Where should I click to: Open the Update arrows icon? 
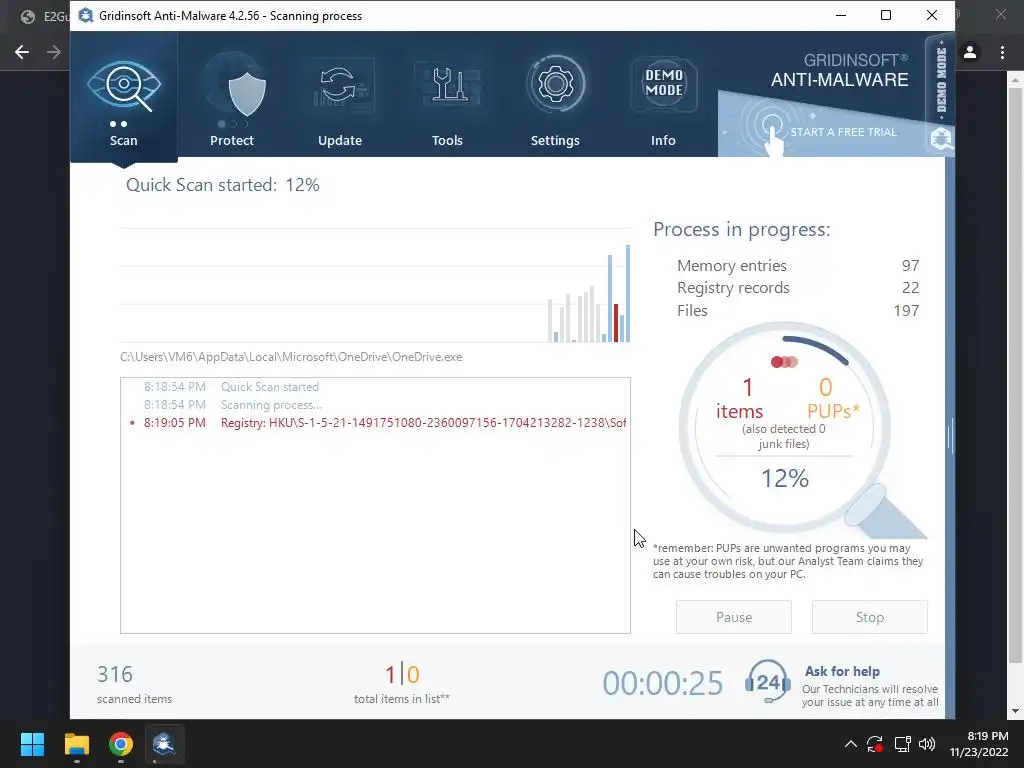[340, 86]
